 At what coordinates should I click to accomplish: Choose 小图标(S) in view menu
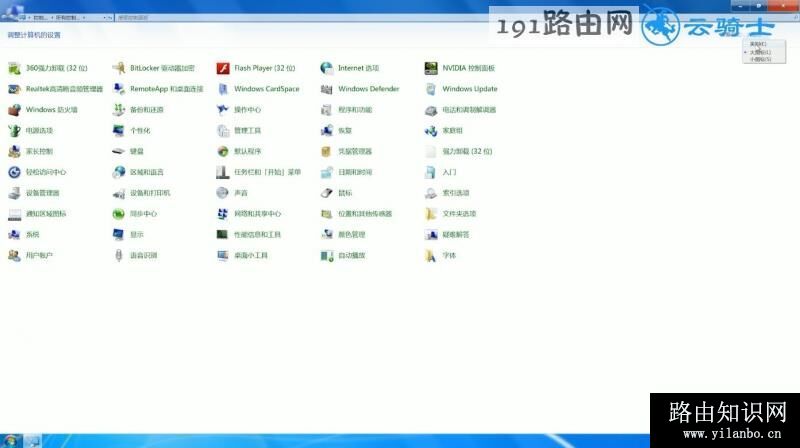(x=764, y=59)
